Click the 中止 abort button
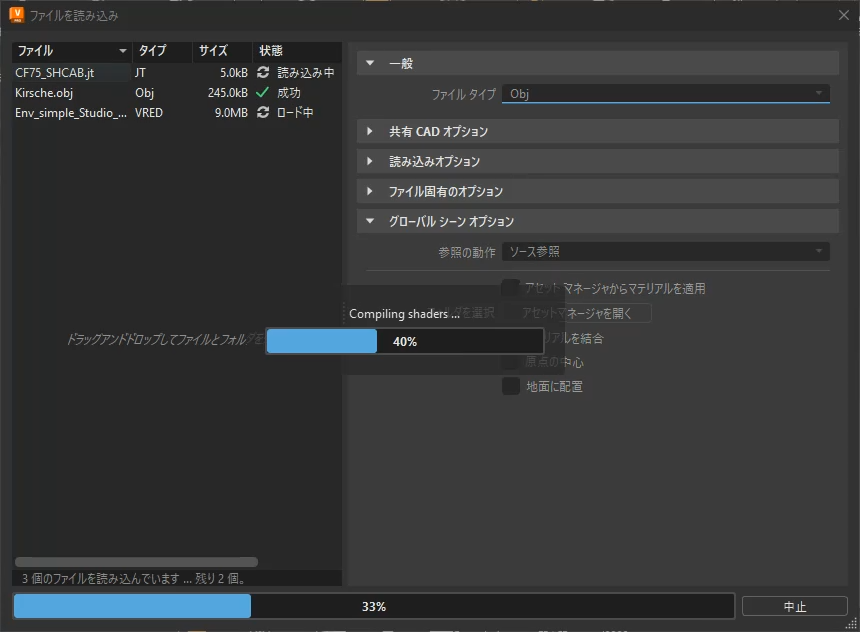The width and height of the screenshot is (860, 632). tap(795, 606)
